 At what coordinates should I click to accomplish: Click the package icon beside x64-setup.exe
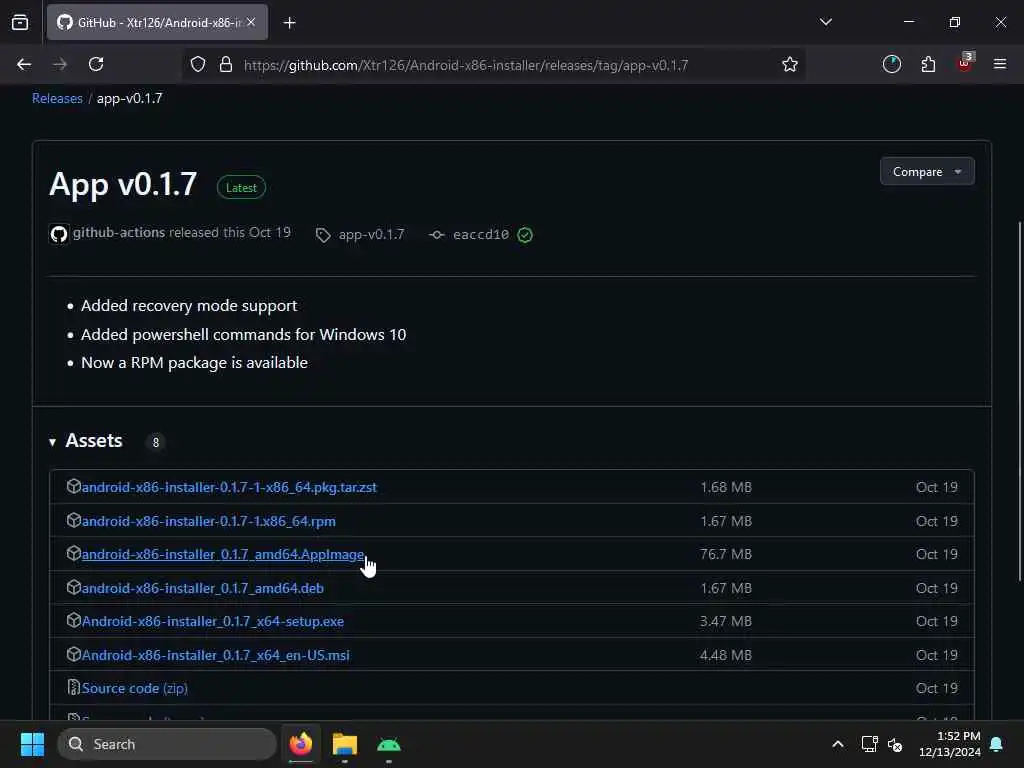pos(74,620)
